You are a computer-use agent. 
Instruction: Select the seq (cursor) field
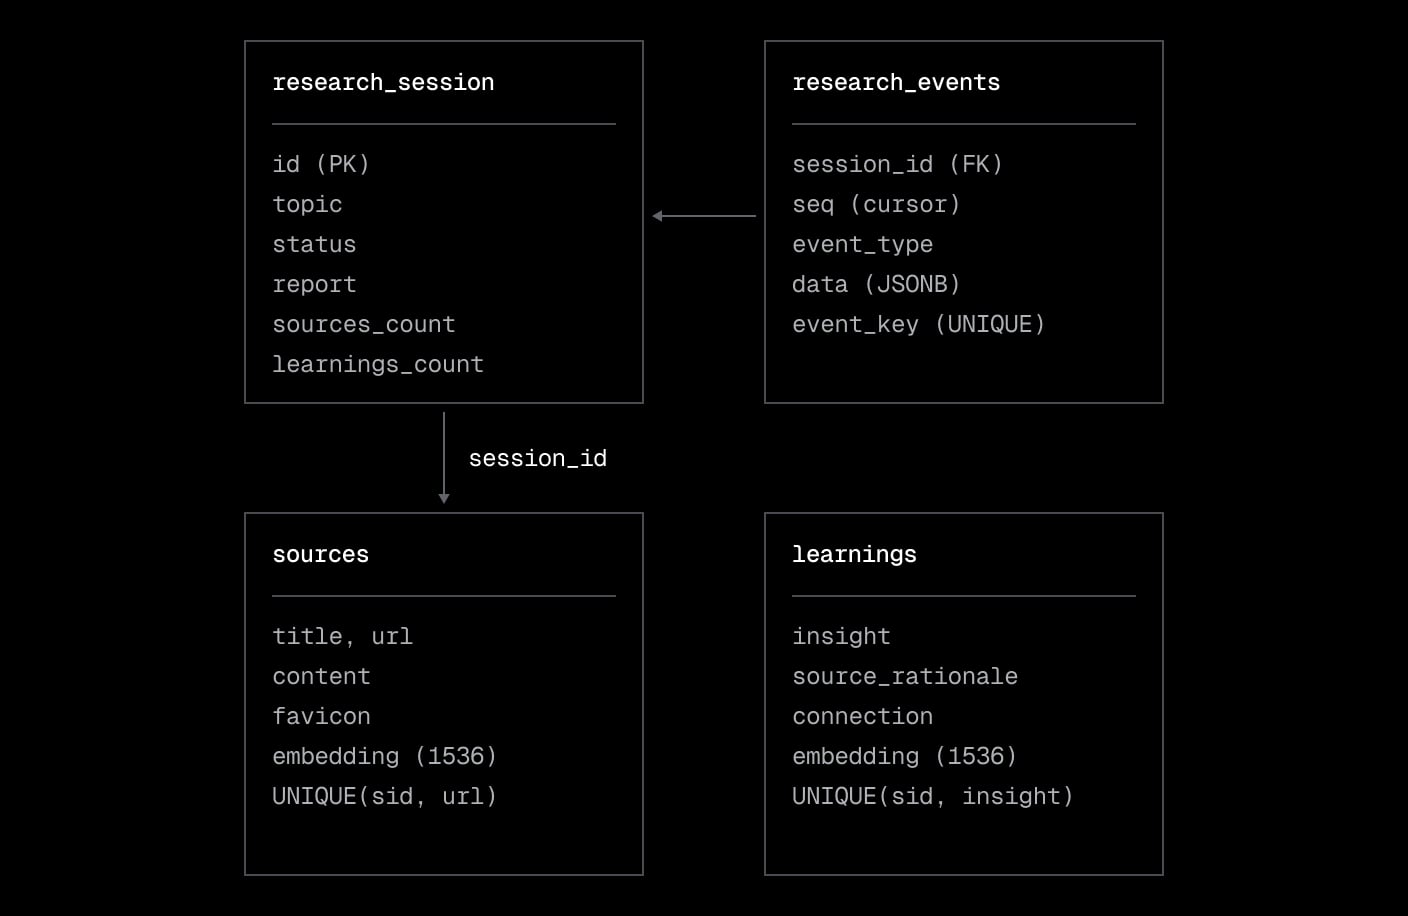(x=876, y=205)
